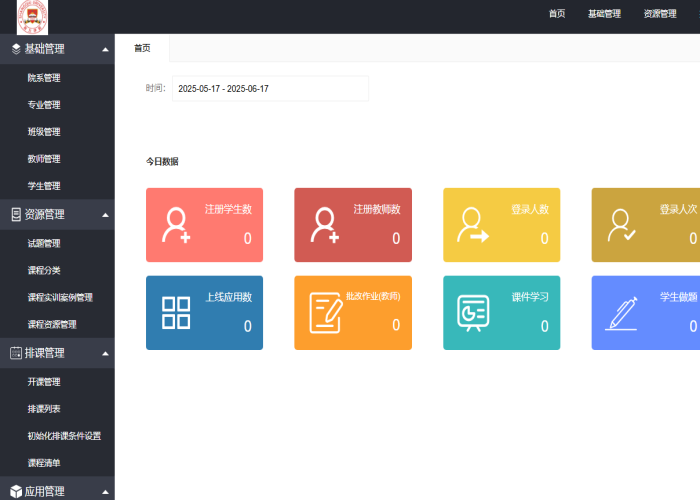The width and height of the screenshot is (700, 500).
Task: Click the date range time input field
Action: 270,89
